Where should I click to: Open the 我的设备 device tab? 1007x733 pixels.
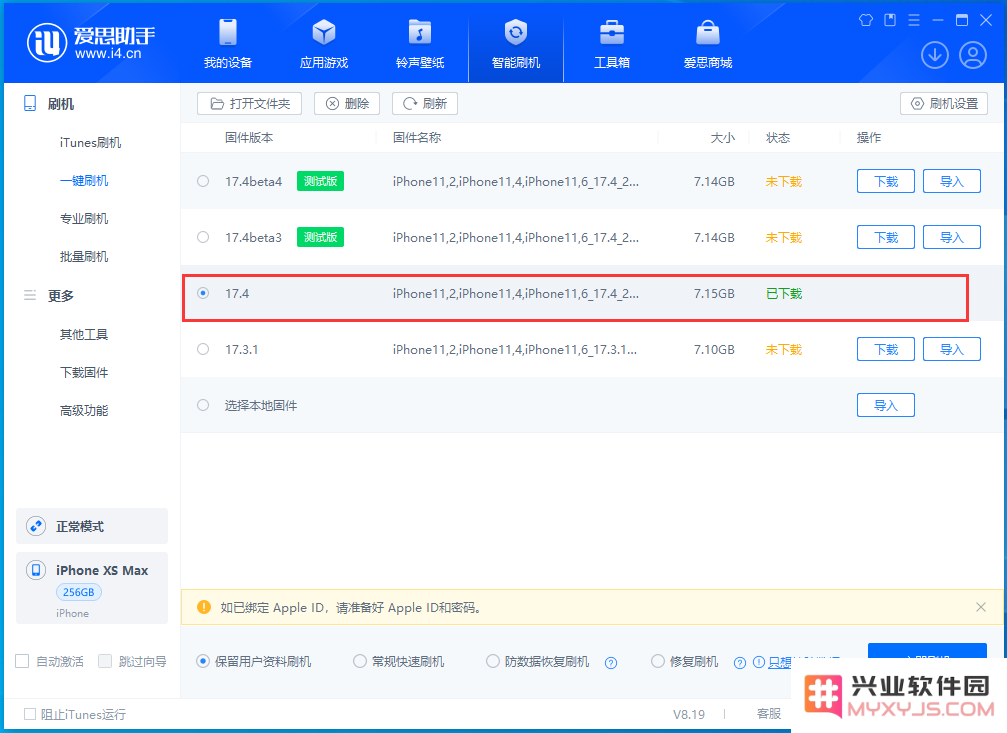point(228,44)
